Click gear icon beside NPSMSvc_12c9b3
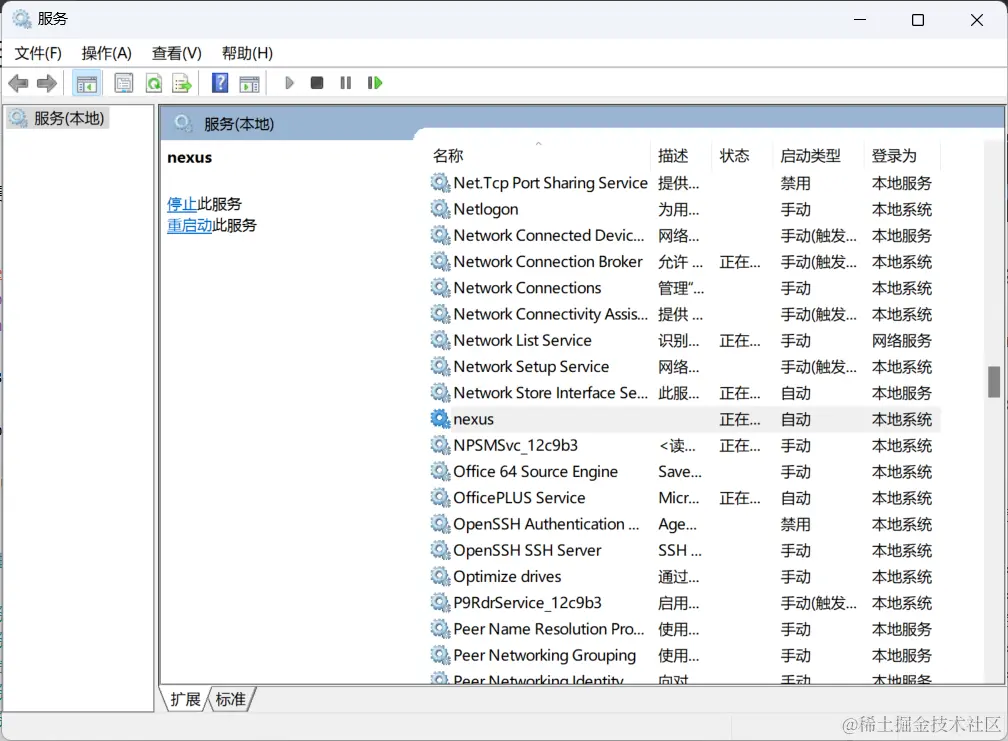The height and width of the screenshot is (741, 1008). click(x=440, y=445)
